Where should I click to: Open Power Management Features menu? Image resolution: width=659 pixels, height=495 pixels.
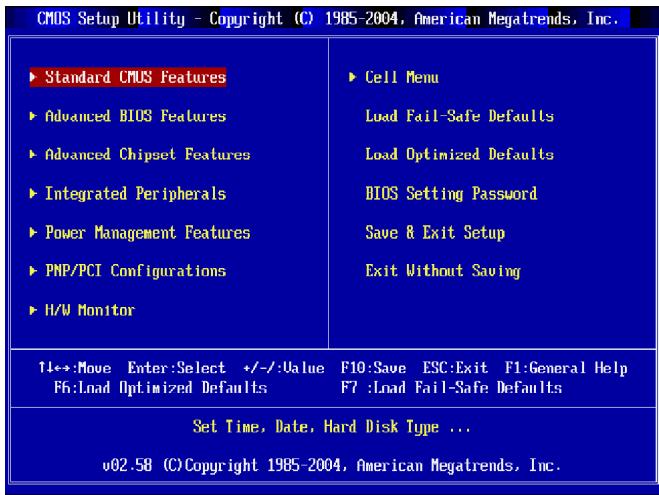[x=148, y=232]
